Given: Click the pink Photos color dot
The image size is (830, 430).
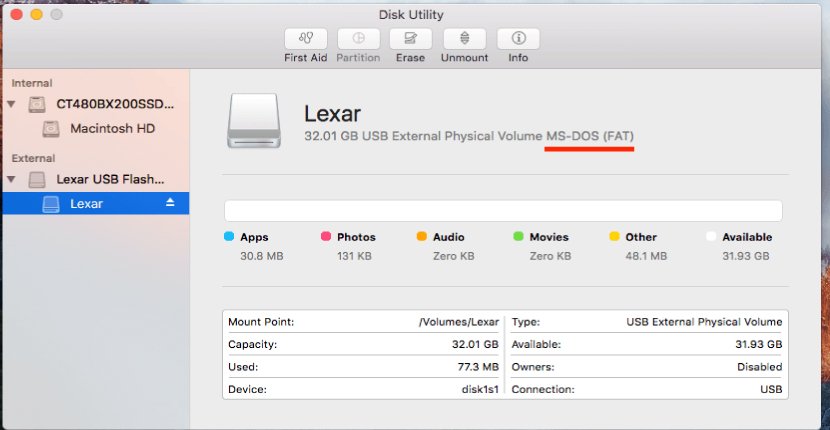Looking at the screenshot, I should tap(326, 237).
